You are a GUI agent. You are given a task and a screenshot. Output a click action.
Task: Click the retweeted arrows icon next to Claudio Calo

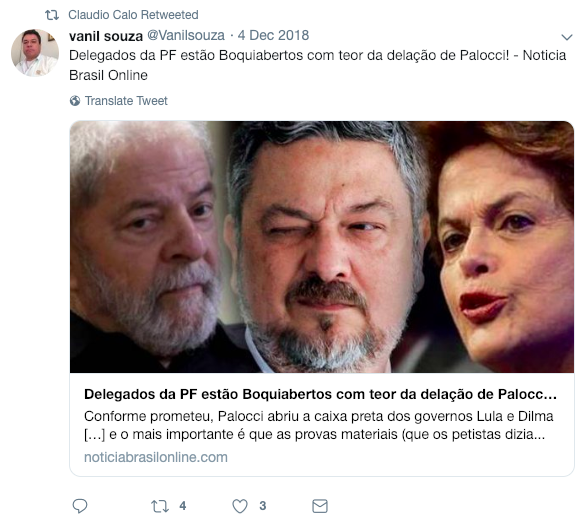pyautogui.click(x=52, y=15)
